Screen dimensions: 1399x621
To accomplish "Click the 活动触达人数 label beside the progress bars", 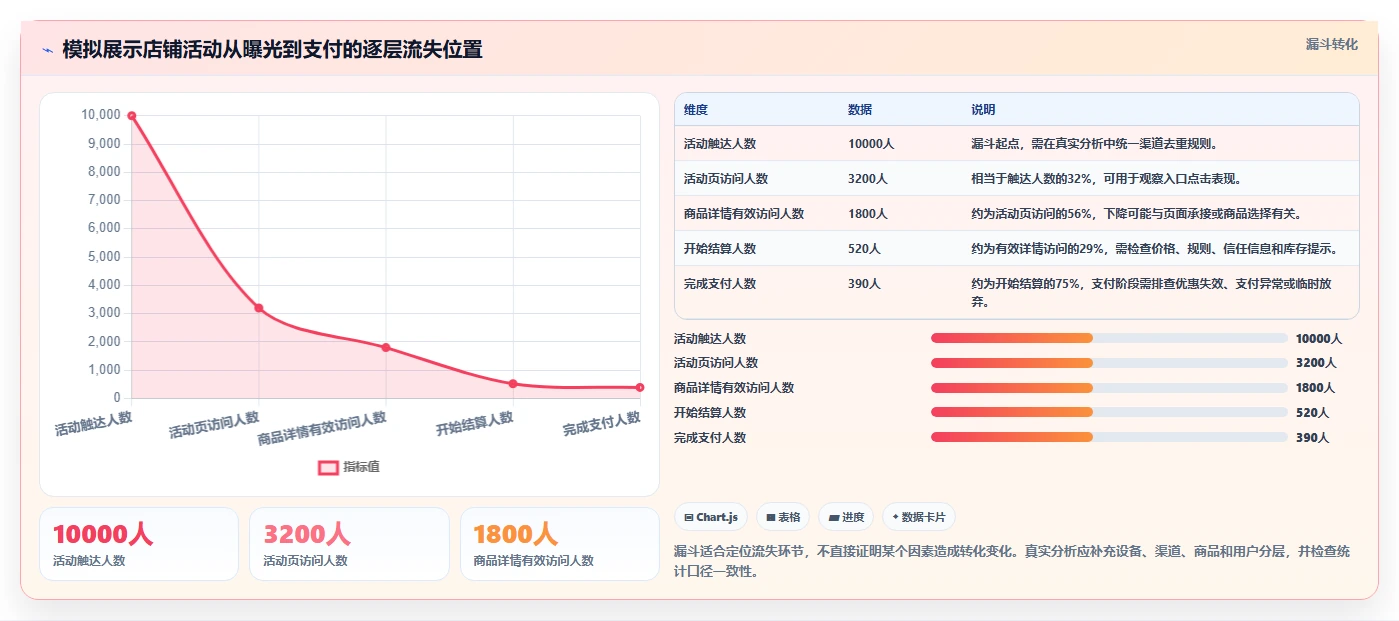I will [710, 339].
